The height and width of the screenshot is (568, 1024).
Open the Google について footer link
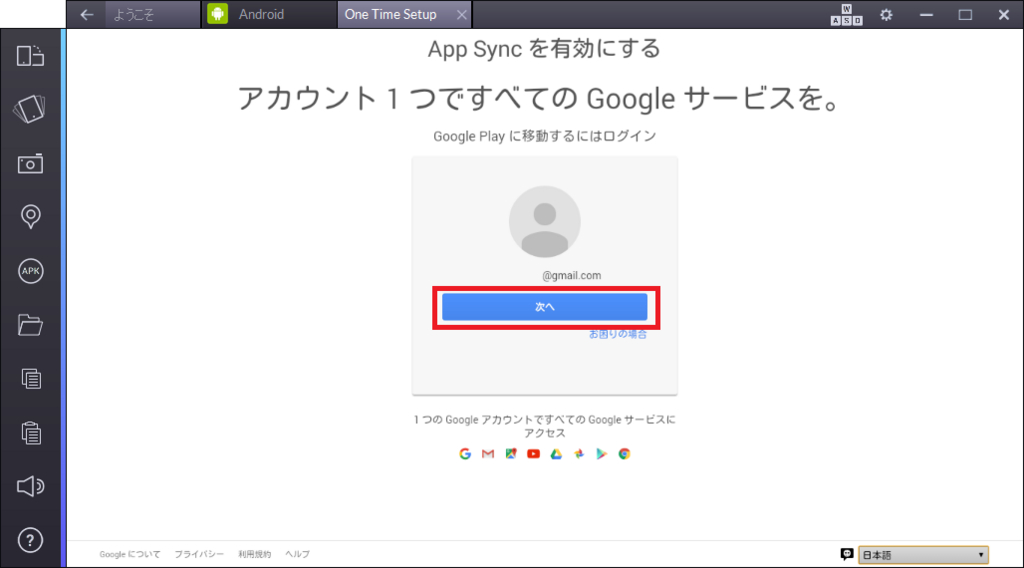[130, 554]
